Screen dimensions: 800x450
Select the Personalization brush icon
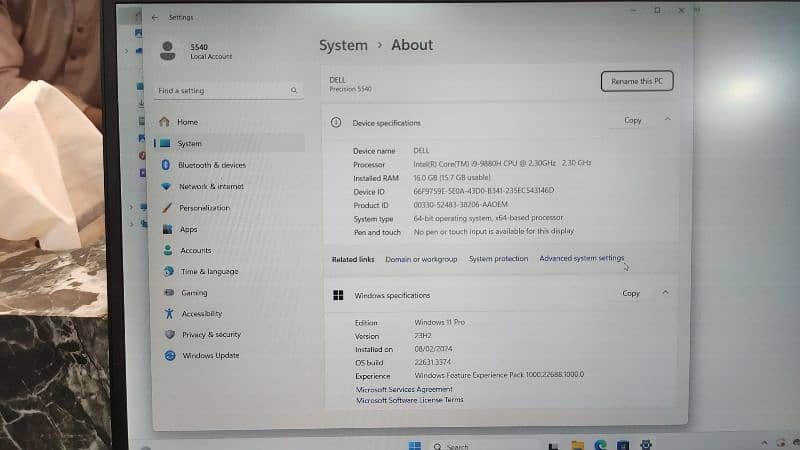tap(166, 208)
